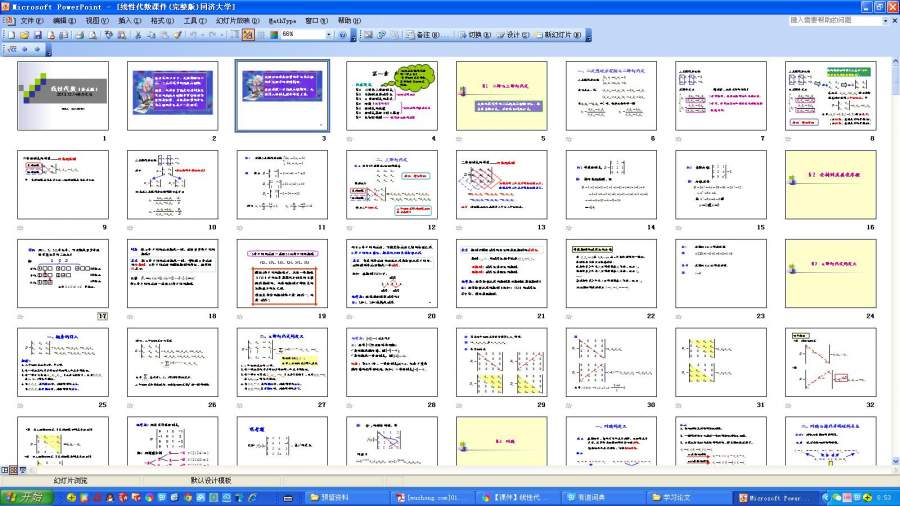Viewport: 900px width, 506px height.
Task: Open the 幻灯片放映 (Slide Show) menu
Action: pyautogui.click(x=237, y=20)
